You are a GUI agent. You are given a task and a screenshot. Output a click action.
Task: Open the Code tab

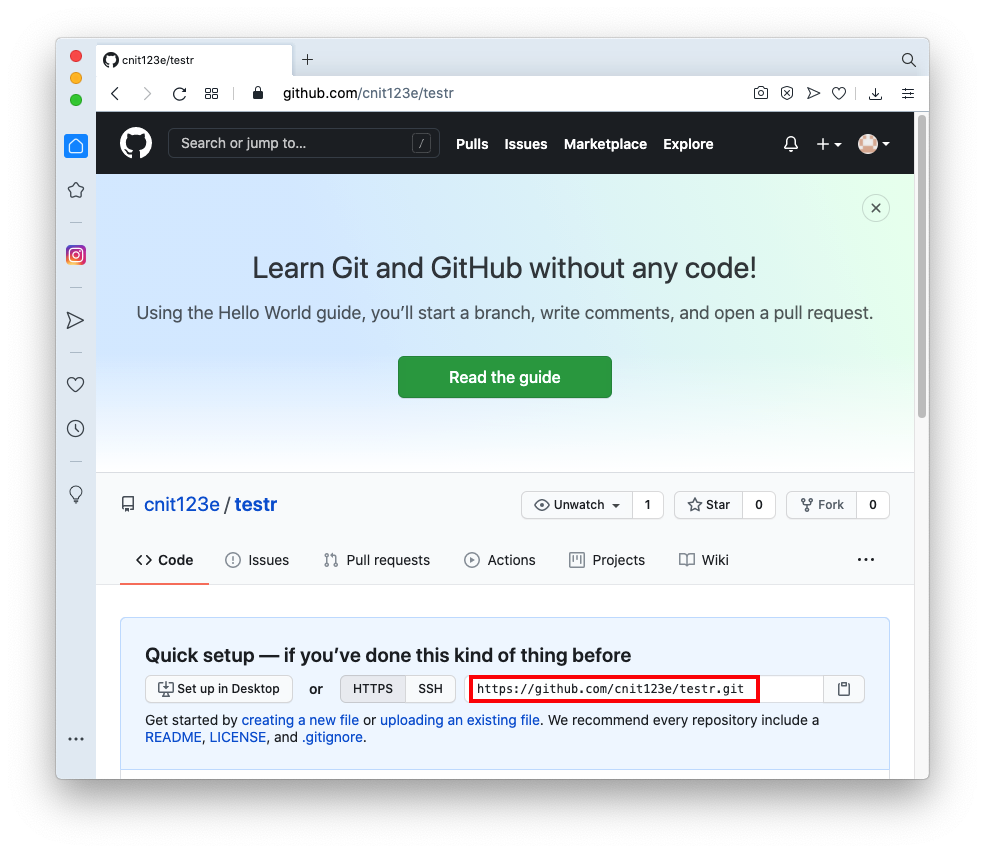coord(165,560)
